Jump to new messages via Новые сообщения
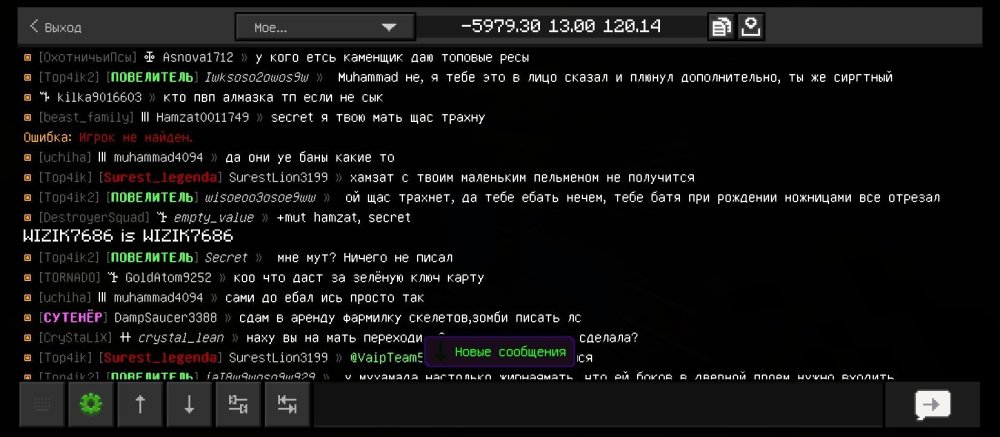The width and height of the screenshot is (1000, 437). pos(501,352)
